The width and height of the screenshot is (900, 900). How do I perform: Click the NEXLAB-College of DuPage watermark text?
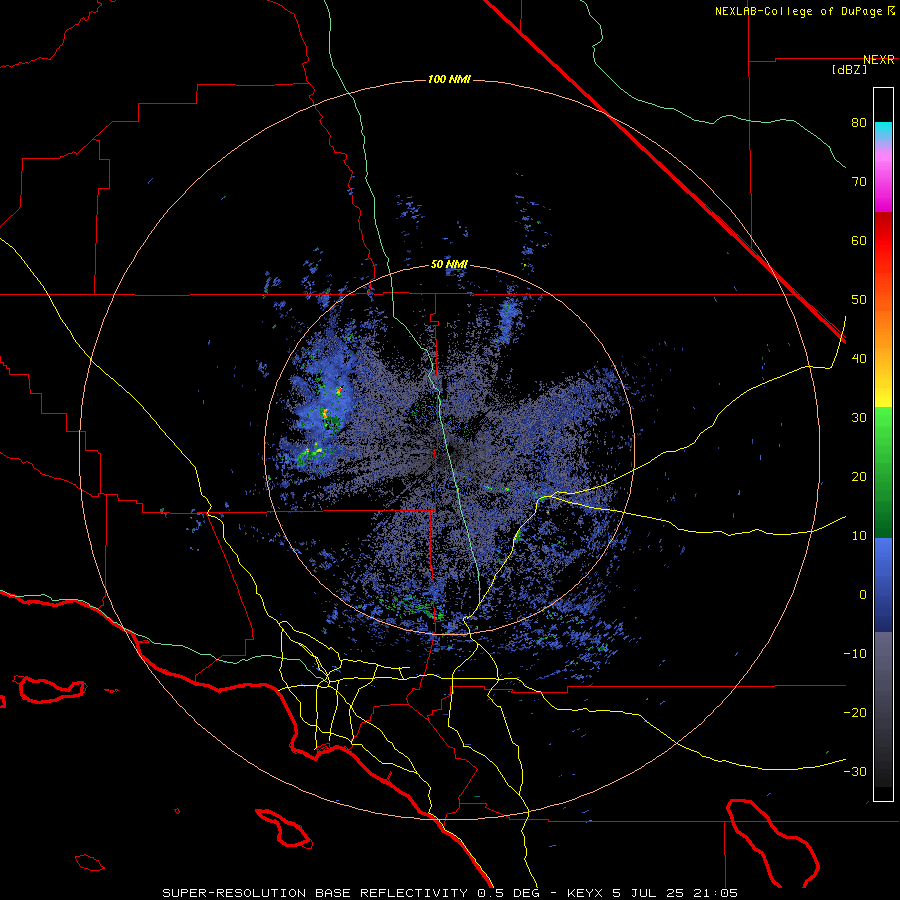pos(804,11)
